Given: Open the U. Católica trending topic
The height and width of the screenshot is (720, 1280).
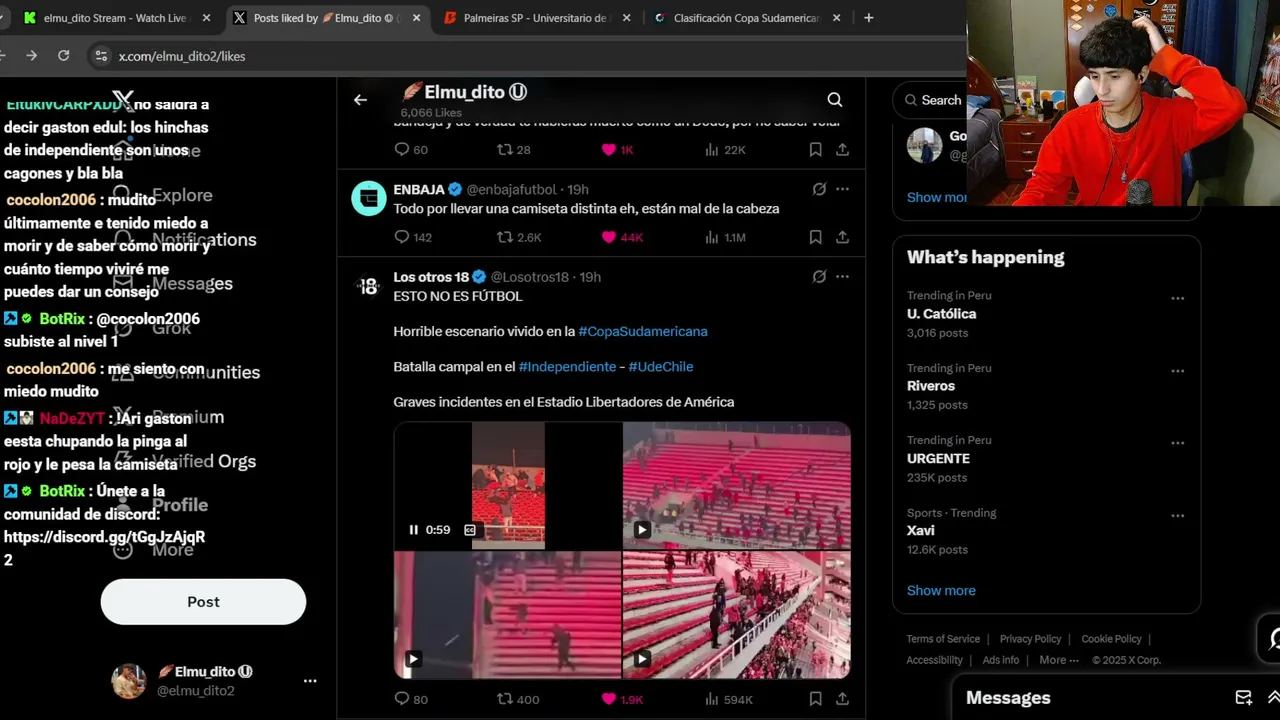Looking at the screenshot, I should pos(941,314).
